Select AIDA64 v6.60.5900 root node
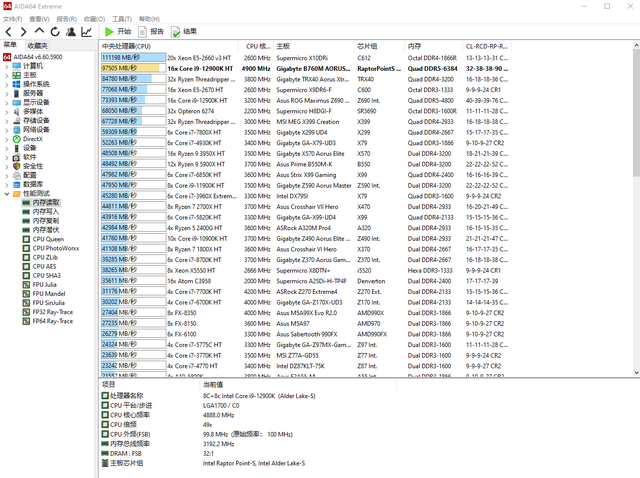640x478 pixels. [33, 57]
